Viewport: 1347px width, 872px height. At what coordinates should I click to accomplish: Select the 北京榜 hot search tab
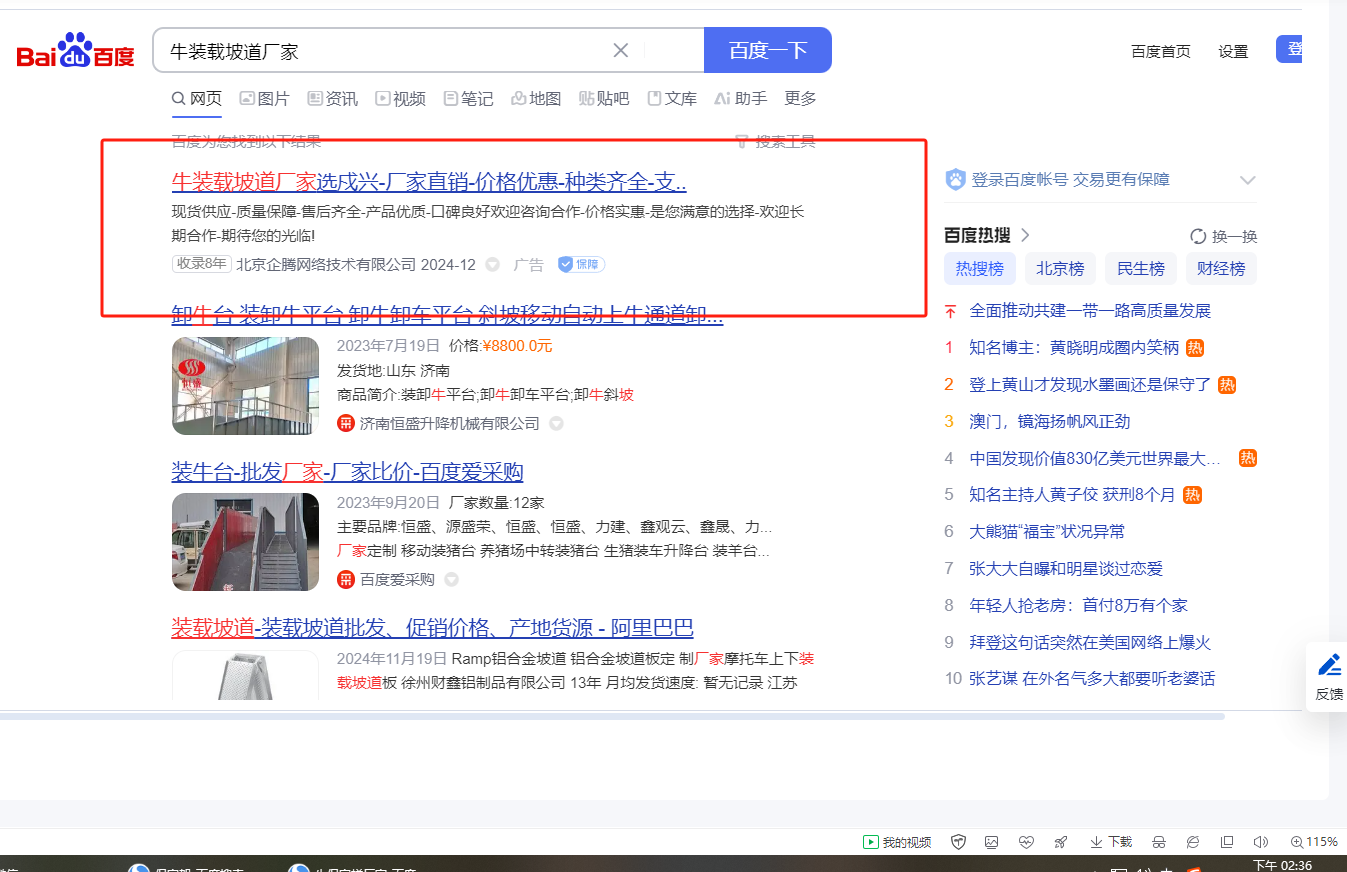point(1060,269)
